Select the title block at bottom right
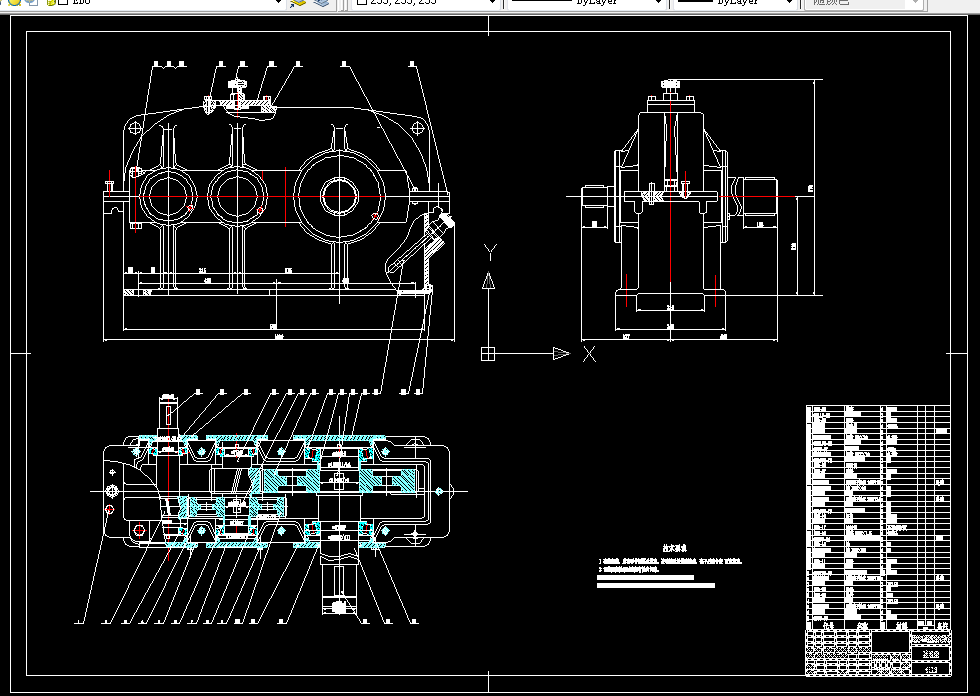This screenshot has height=696, width=980. coord(878,652)
